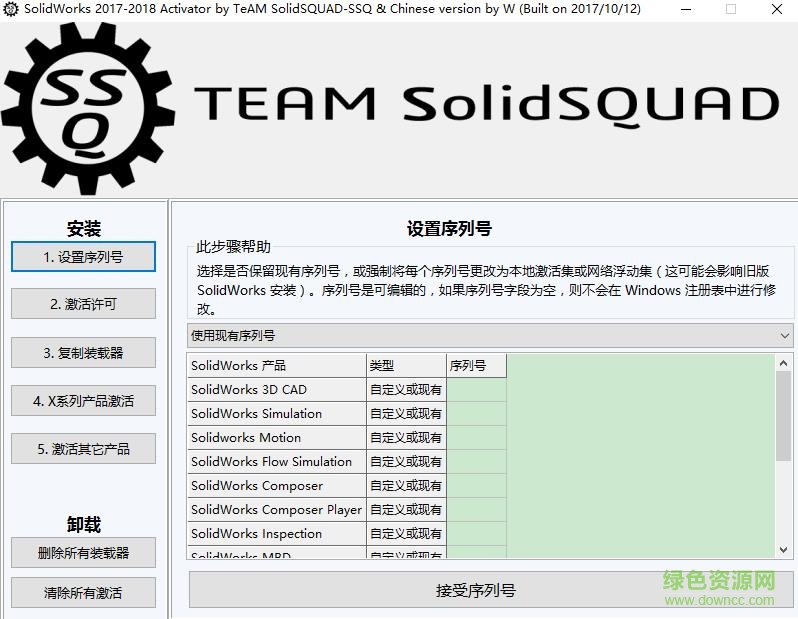Image resolution: width=798 pixels, height=619 pixels.
Task: Click the table's vertical scrollbar thumb
Action: coord(783,416)
